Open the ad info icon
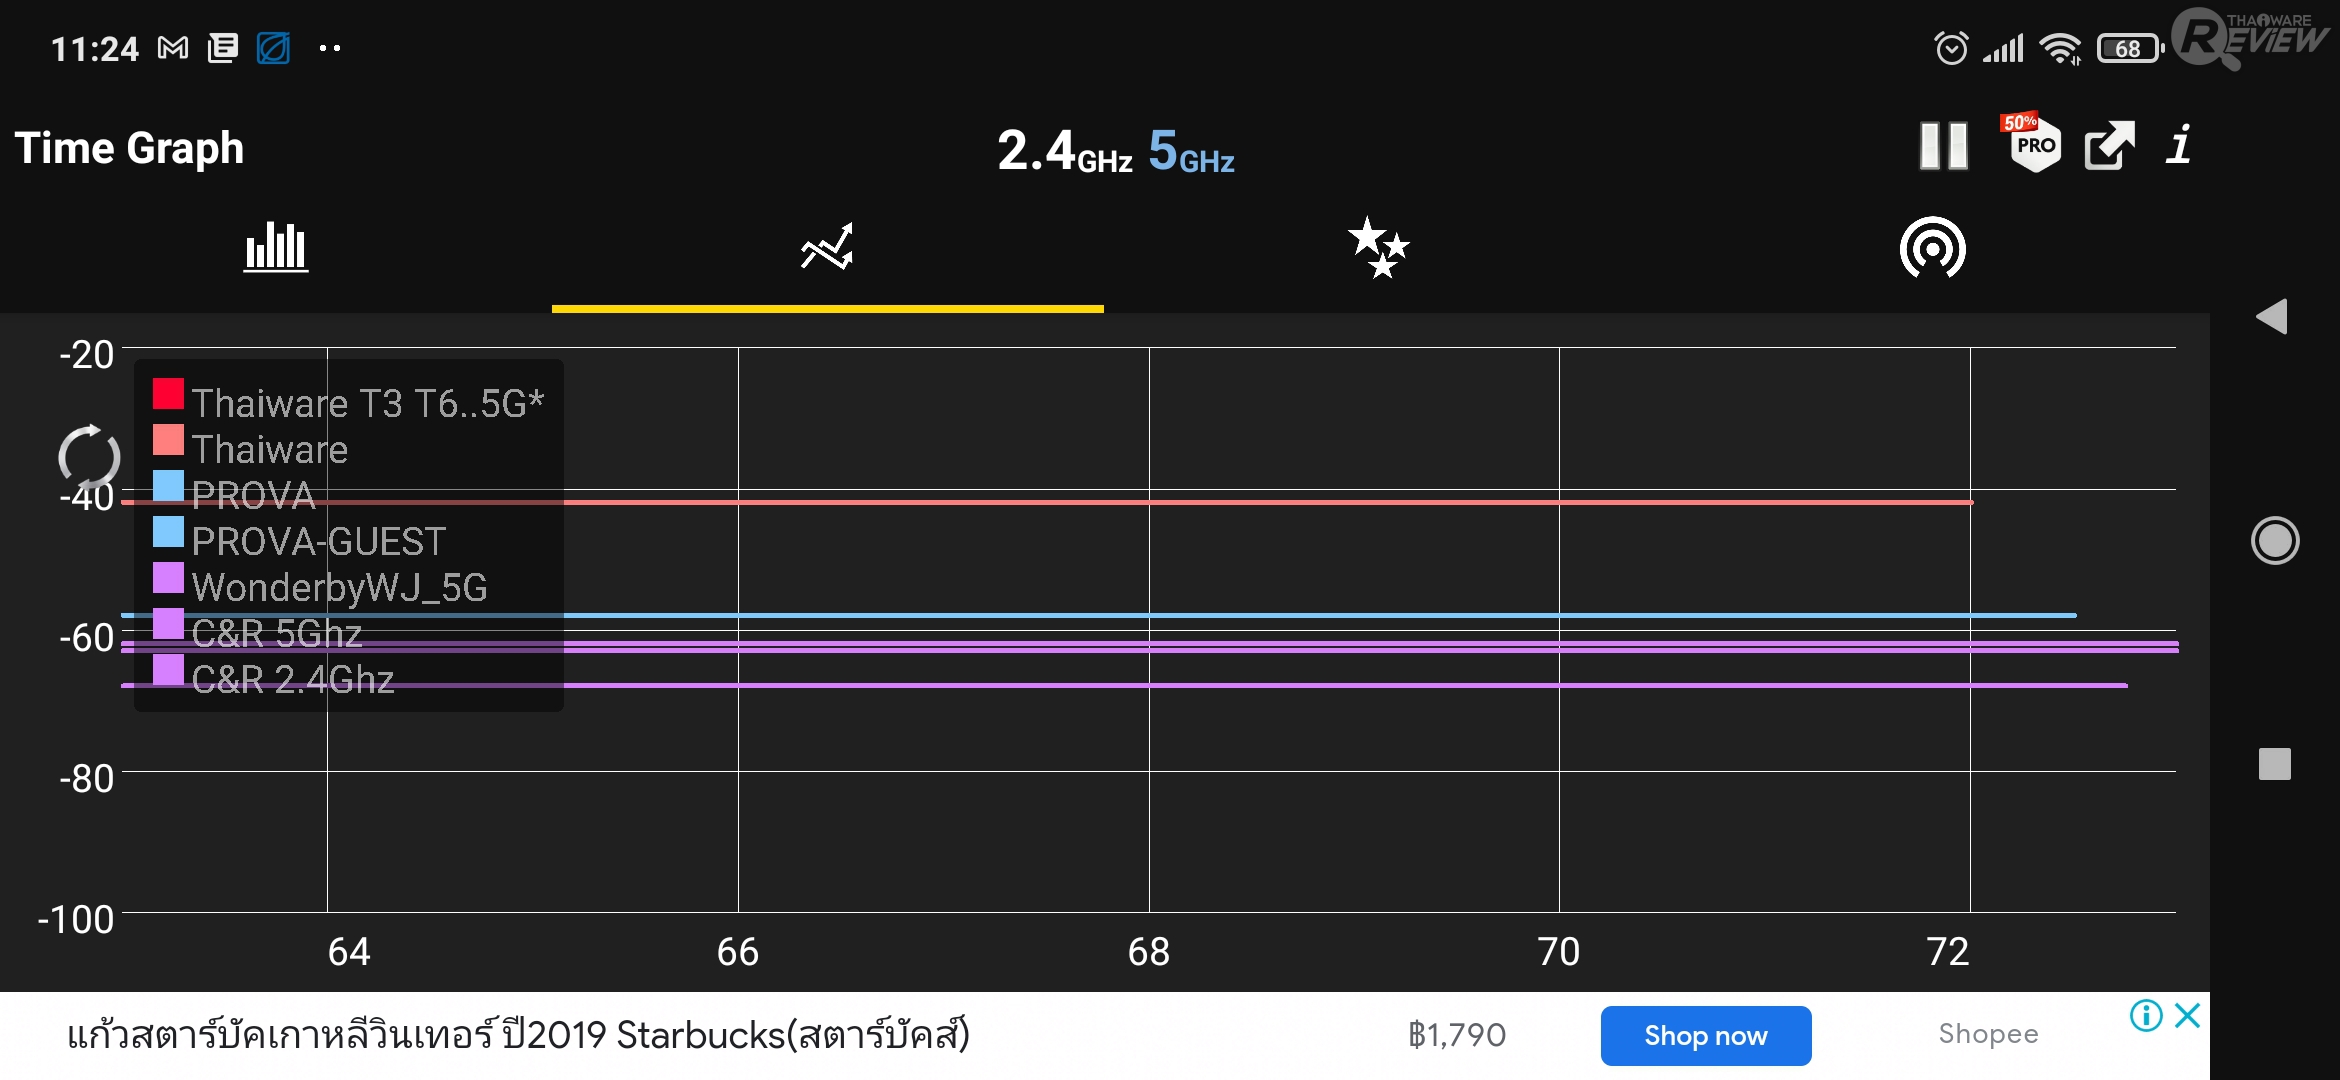This screenshot has height=1080, width=2340. [2145, 1016]
